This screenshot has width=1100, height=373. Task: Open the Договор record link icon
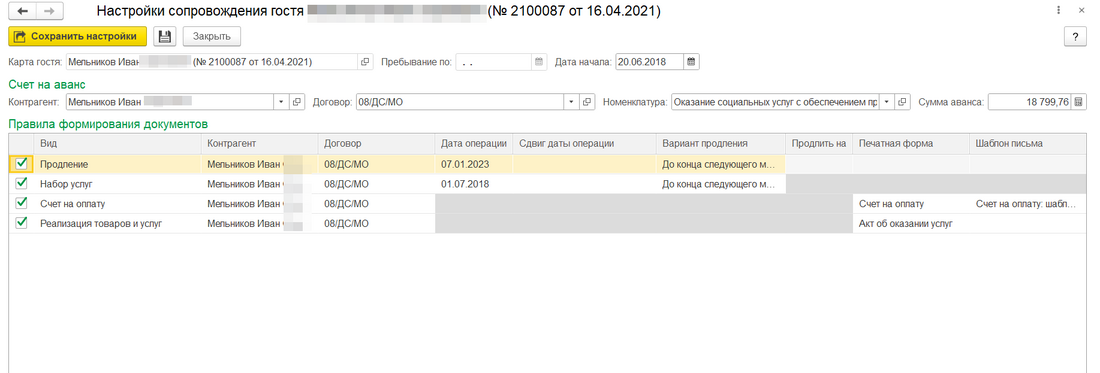(588, 102)
